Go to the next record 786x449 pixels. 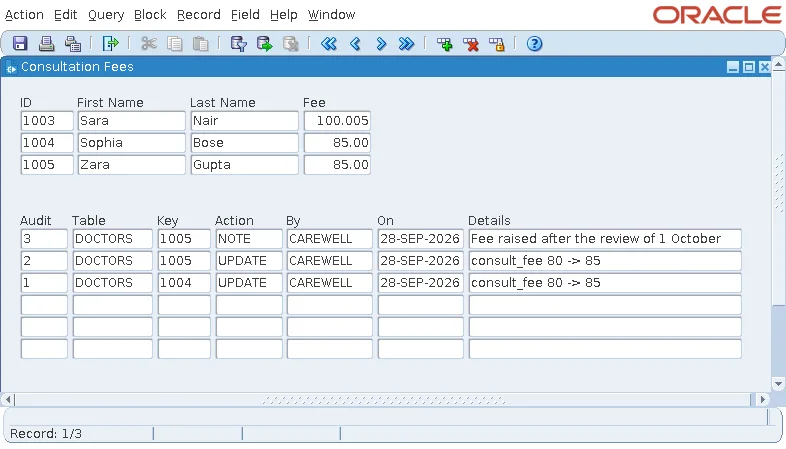tap(381, 44)
